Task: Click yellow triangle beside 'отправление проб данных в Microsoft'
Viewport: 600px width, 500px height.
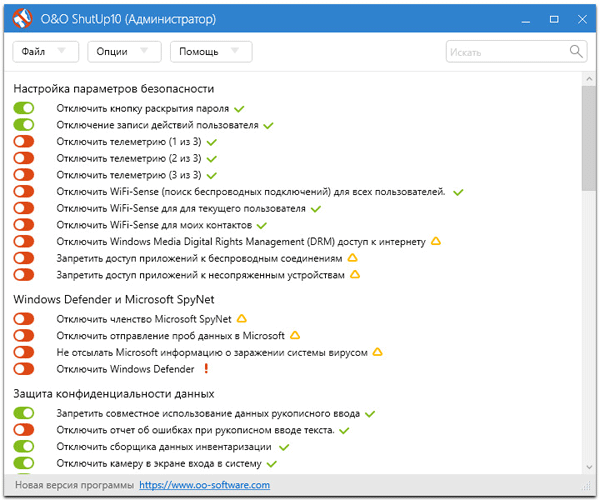Action: (295, 335)
